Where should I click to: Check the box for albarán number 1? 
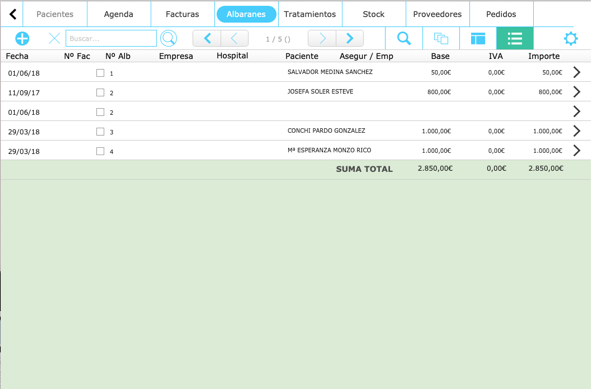point(100,73)
